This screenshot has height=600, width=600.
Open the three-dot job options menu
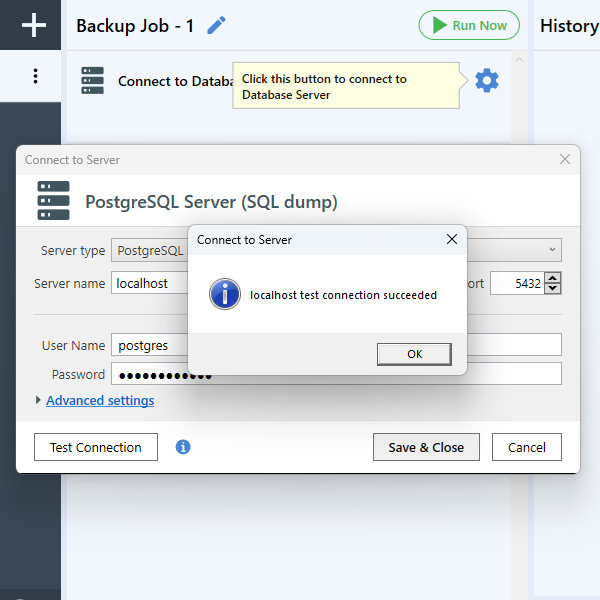point(35,76)
